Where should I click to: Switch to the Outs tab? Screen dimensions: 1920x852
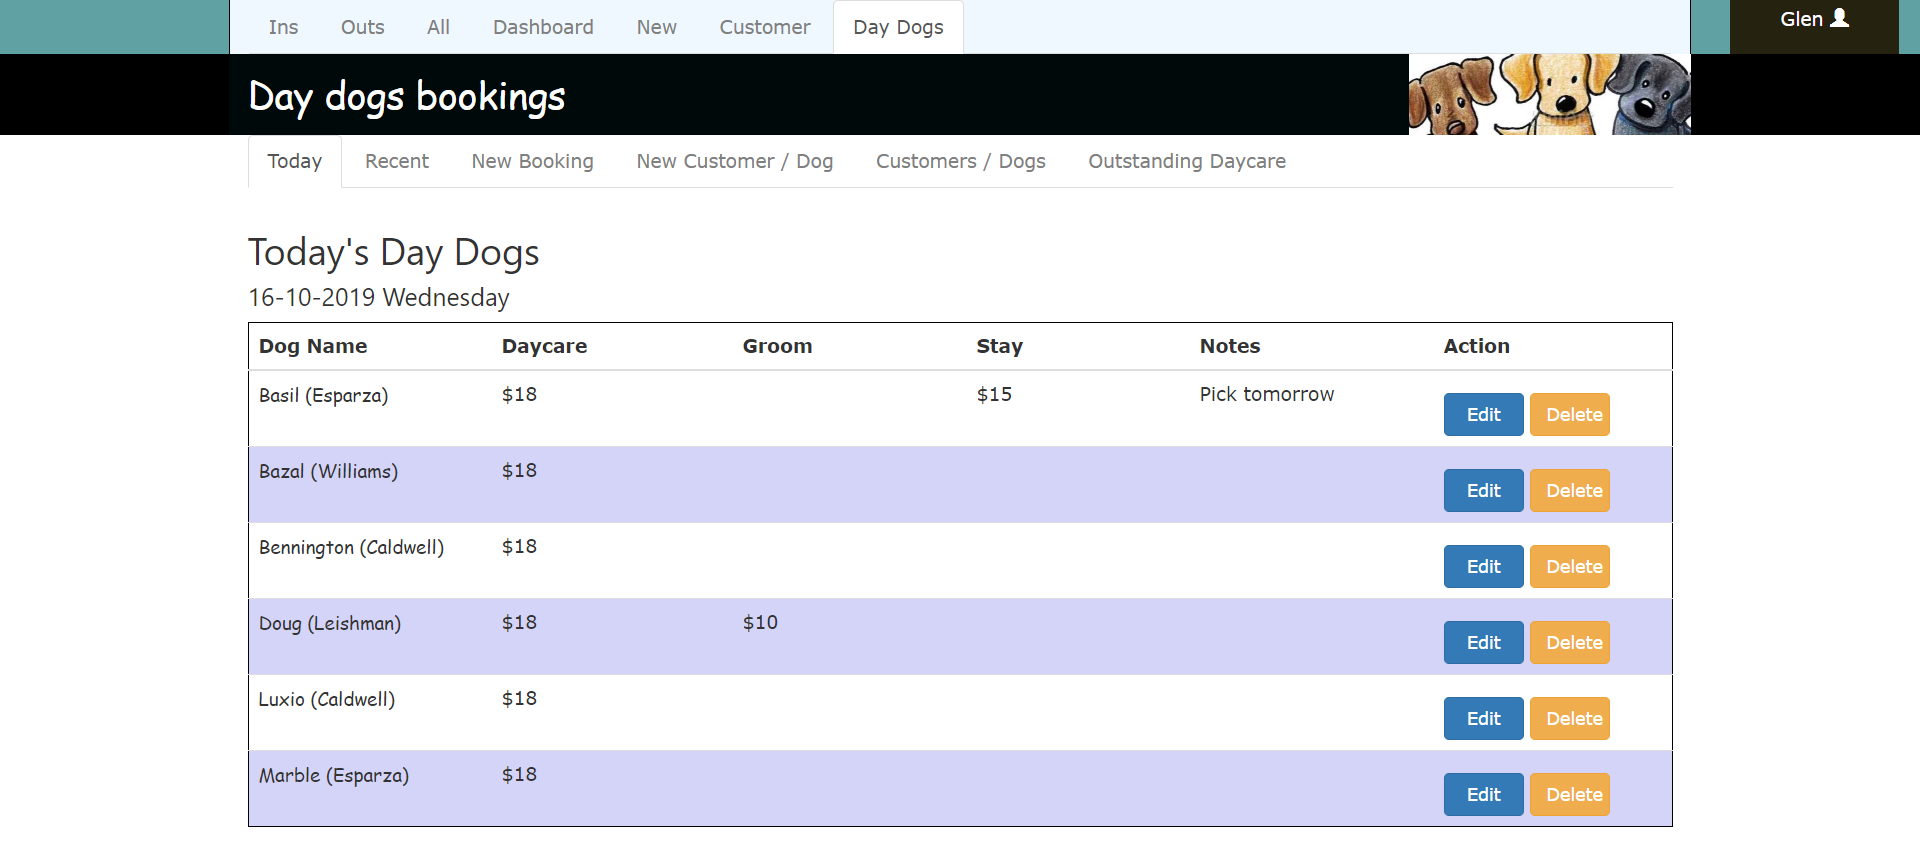coord(362,27)
